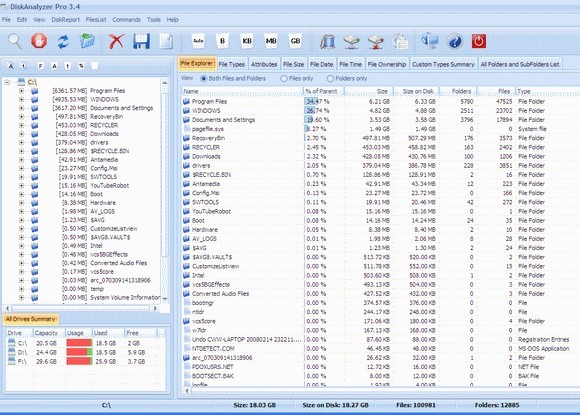Click the F button in tree toolbar
Screen dimensions: 580x415
[40, 66]
